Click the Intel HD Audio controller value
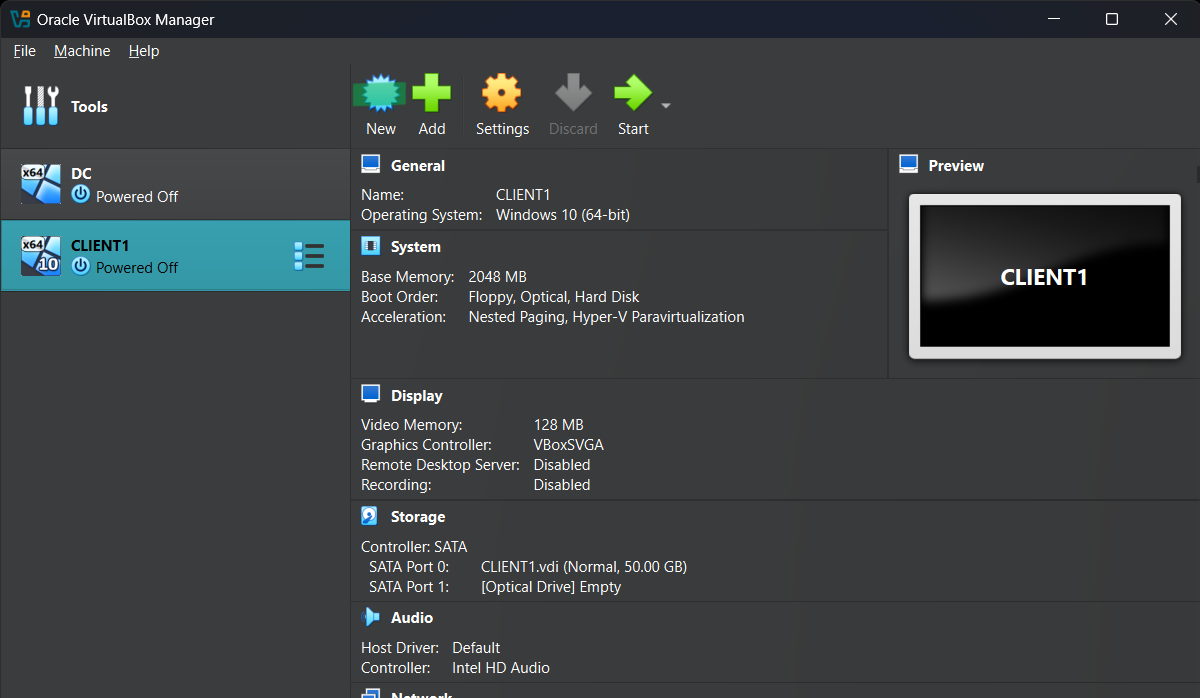The height and width of the screenshot is (698, 1200). pos(501,668)
